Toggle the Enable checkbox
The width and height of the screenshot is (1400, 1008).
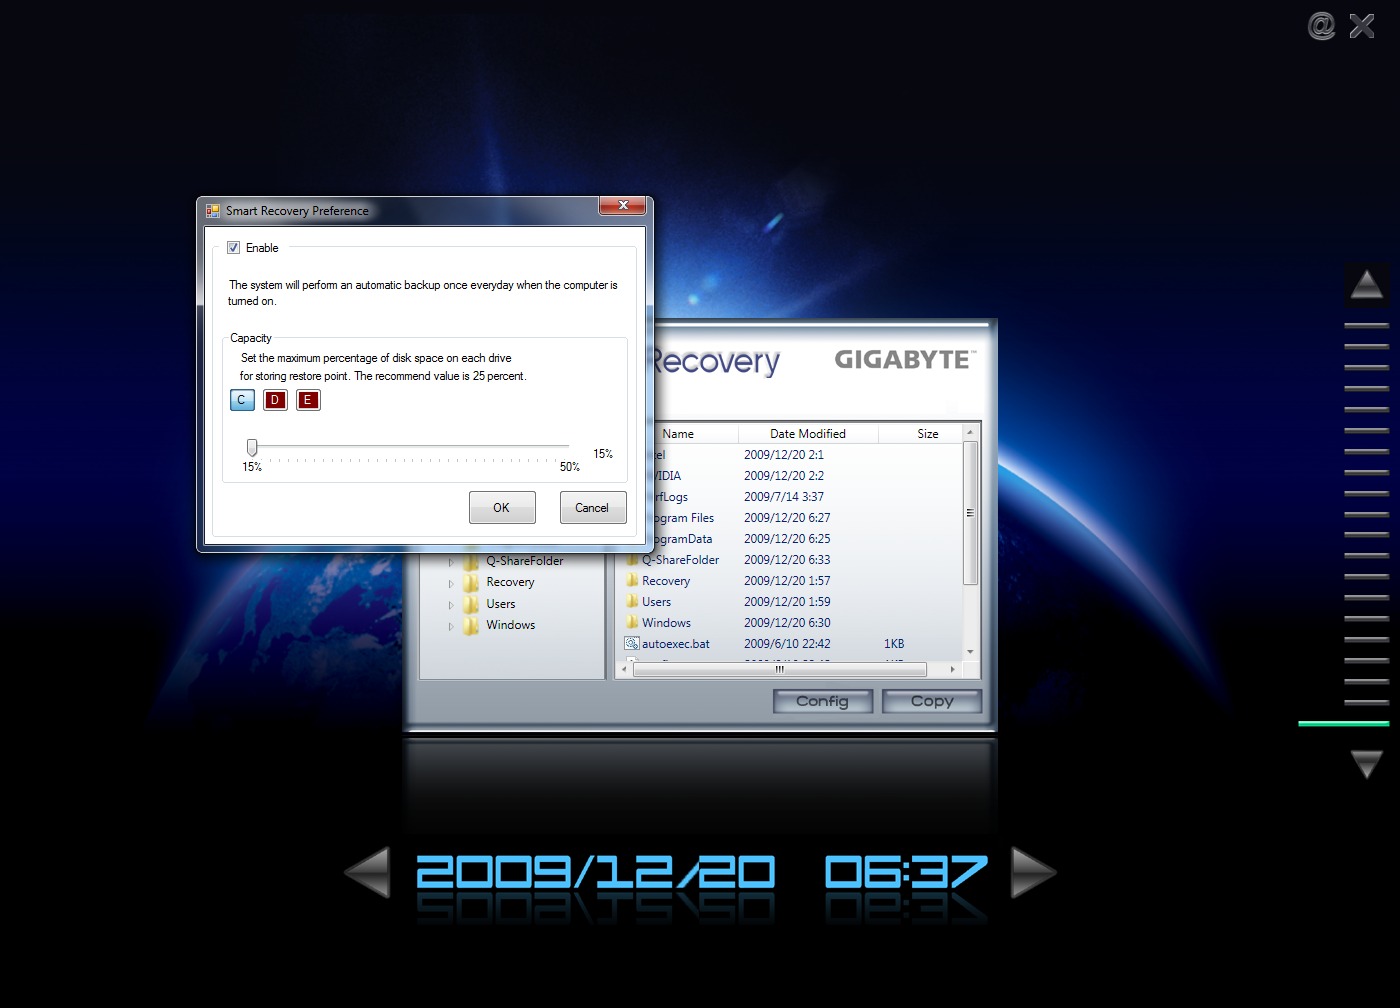point(233,248)
